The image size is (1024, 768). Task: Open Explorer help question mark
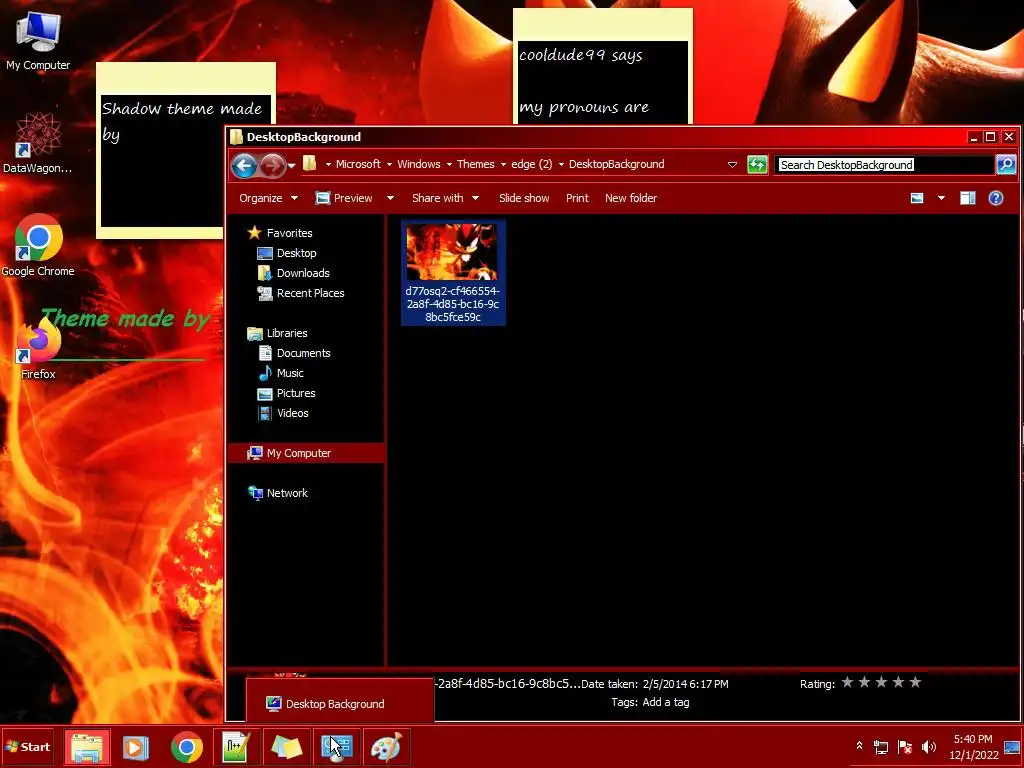(995, 198)
